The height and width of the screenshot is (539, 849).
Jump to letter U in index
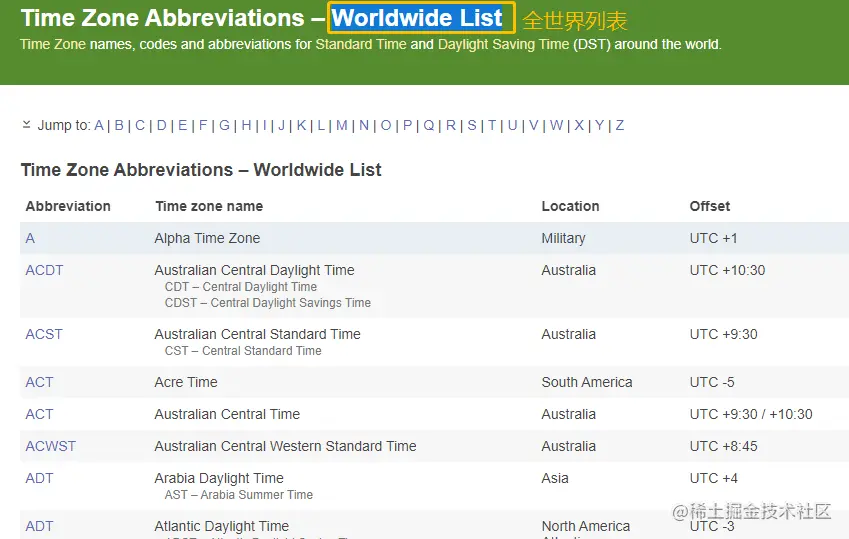click(x=512, y=126)
